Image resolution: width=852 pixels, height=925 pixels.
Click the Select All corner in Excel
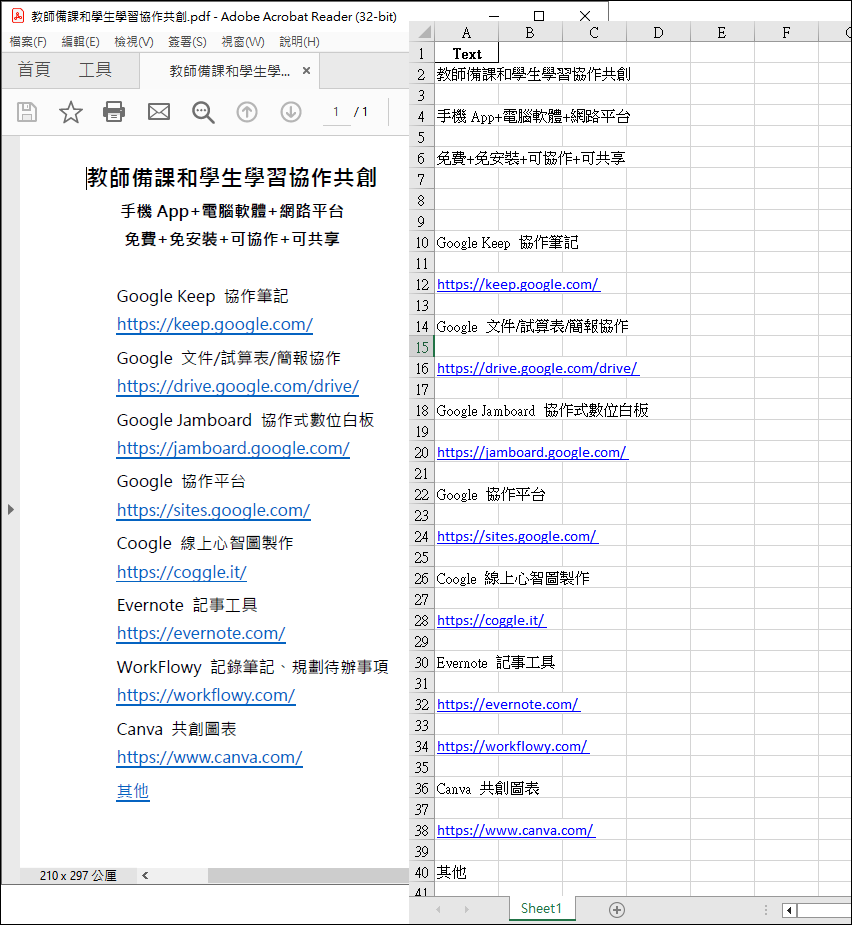[x=422, y=32]
